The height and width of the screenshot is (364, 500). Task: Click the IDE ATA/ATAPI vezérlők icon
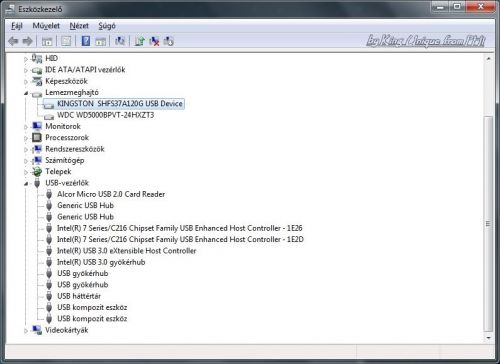(37, 70)
